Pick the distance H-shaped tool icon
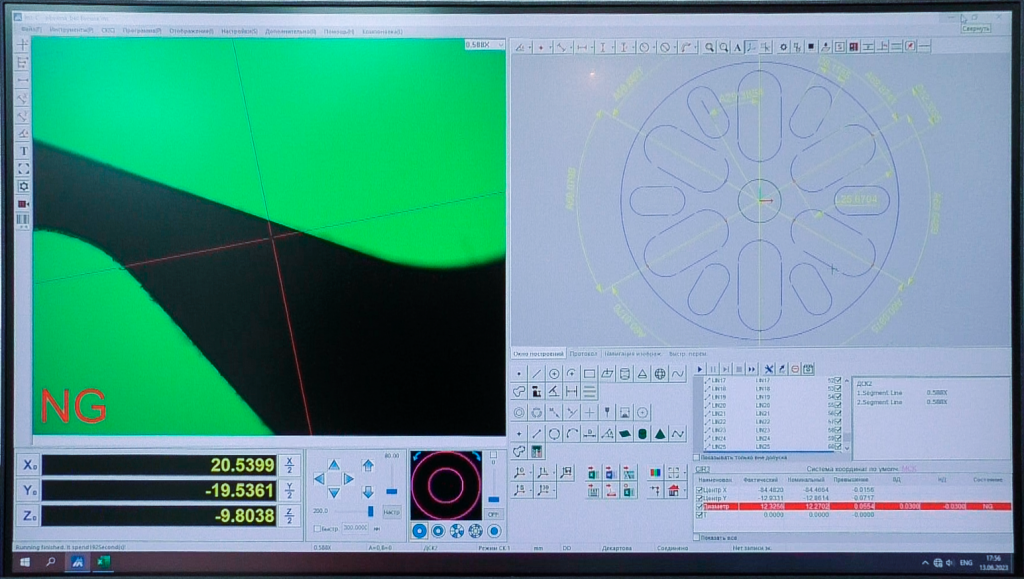1024x579 pixels. (x=571, y=392)
